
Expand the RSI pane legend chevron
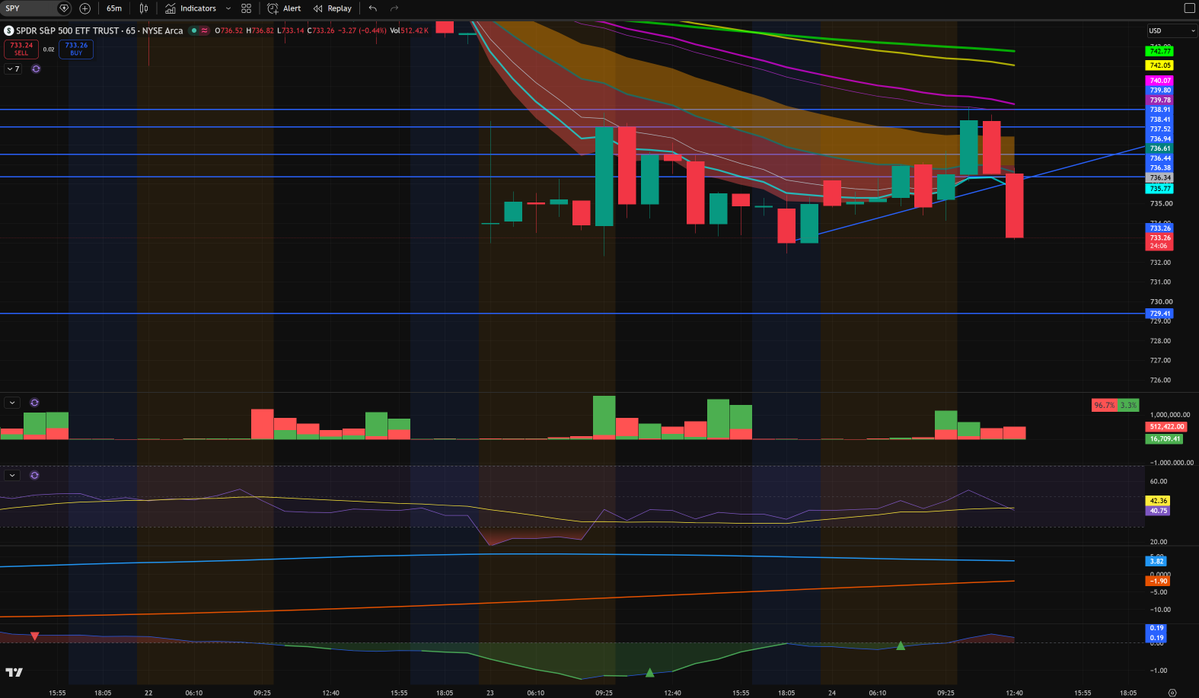(12, 475)
